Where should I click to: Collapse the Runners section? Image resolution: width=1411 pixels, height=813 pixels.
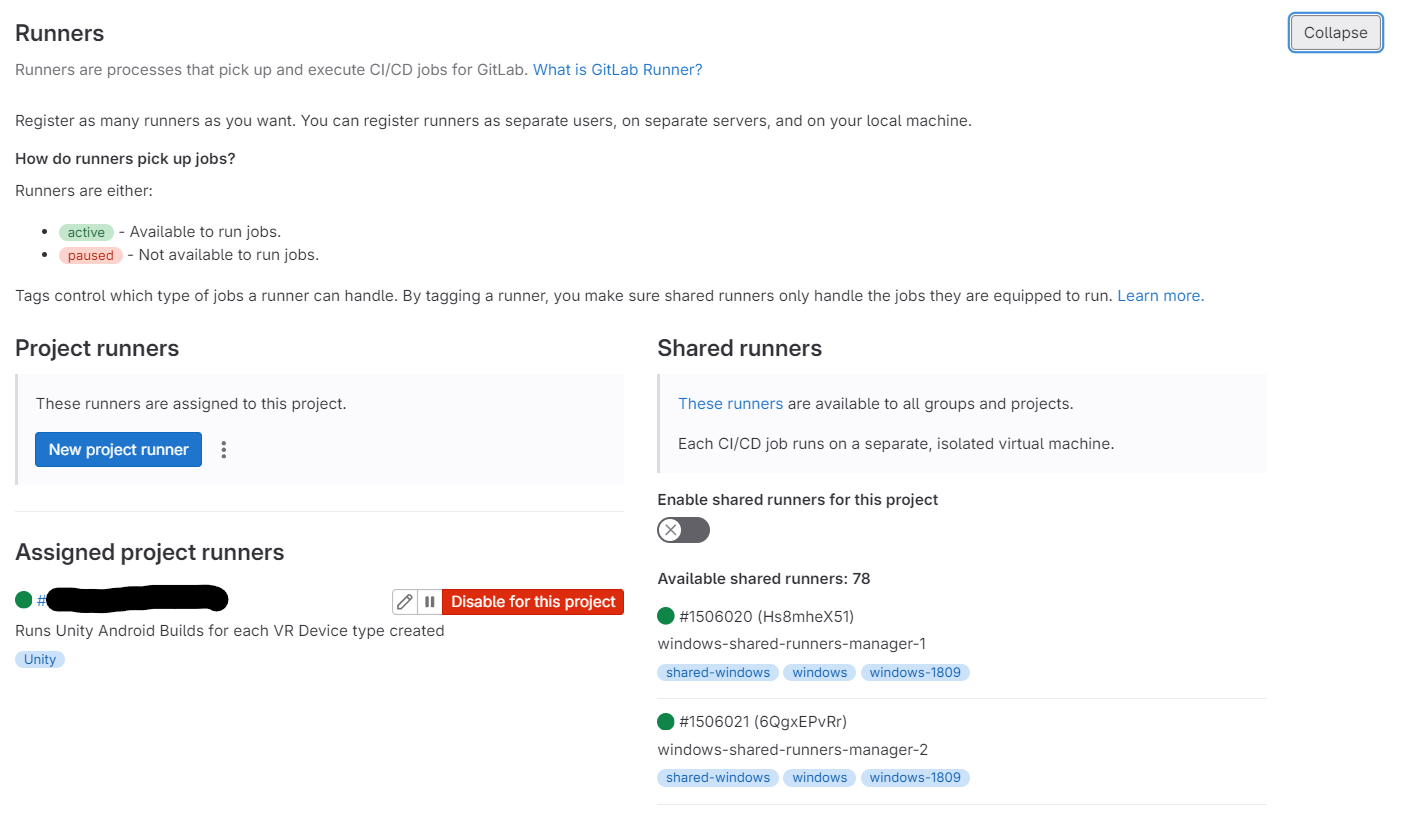pos(1335,32)
